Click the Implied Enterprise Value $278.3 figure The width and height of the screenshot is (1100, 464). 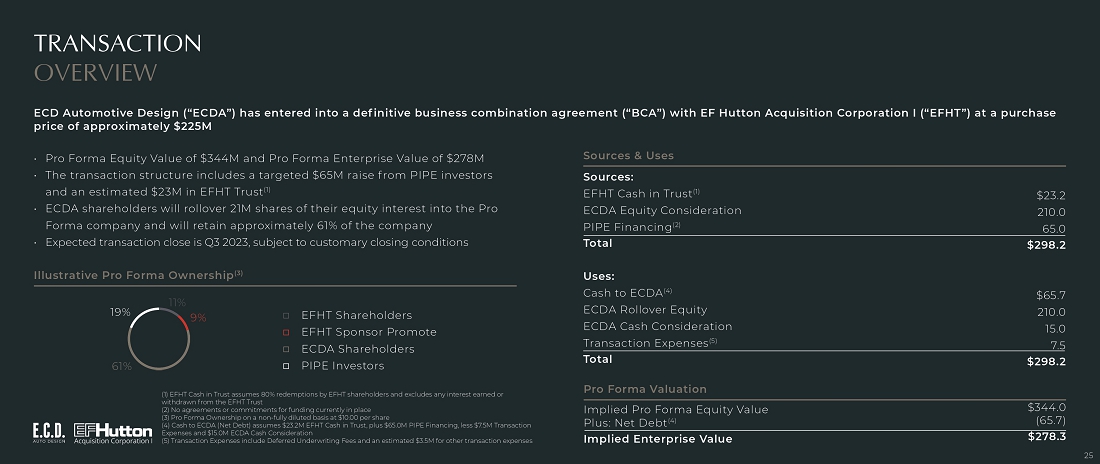pyautogui.click(x=1046, y=437)
